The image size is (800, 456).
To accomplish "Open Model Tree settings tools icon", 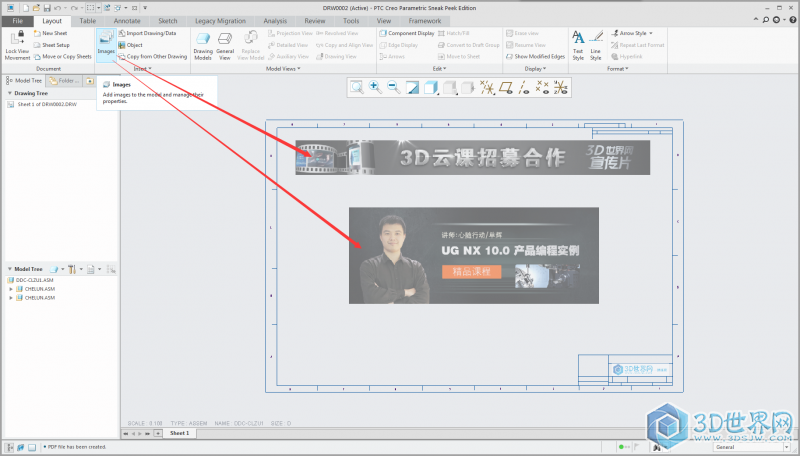I will (x=73, y=269).
